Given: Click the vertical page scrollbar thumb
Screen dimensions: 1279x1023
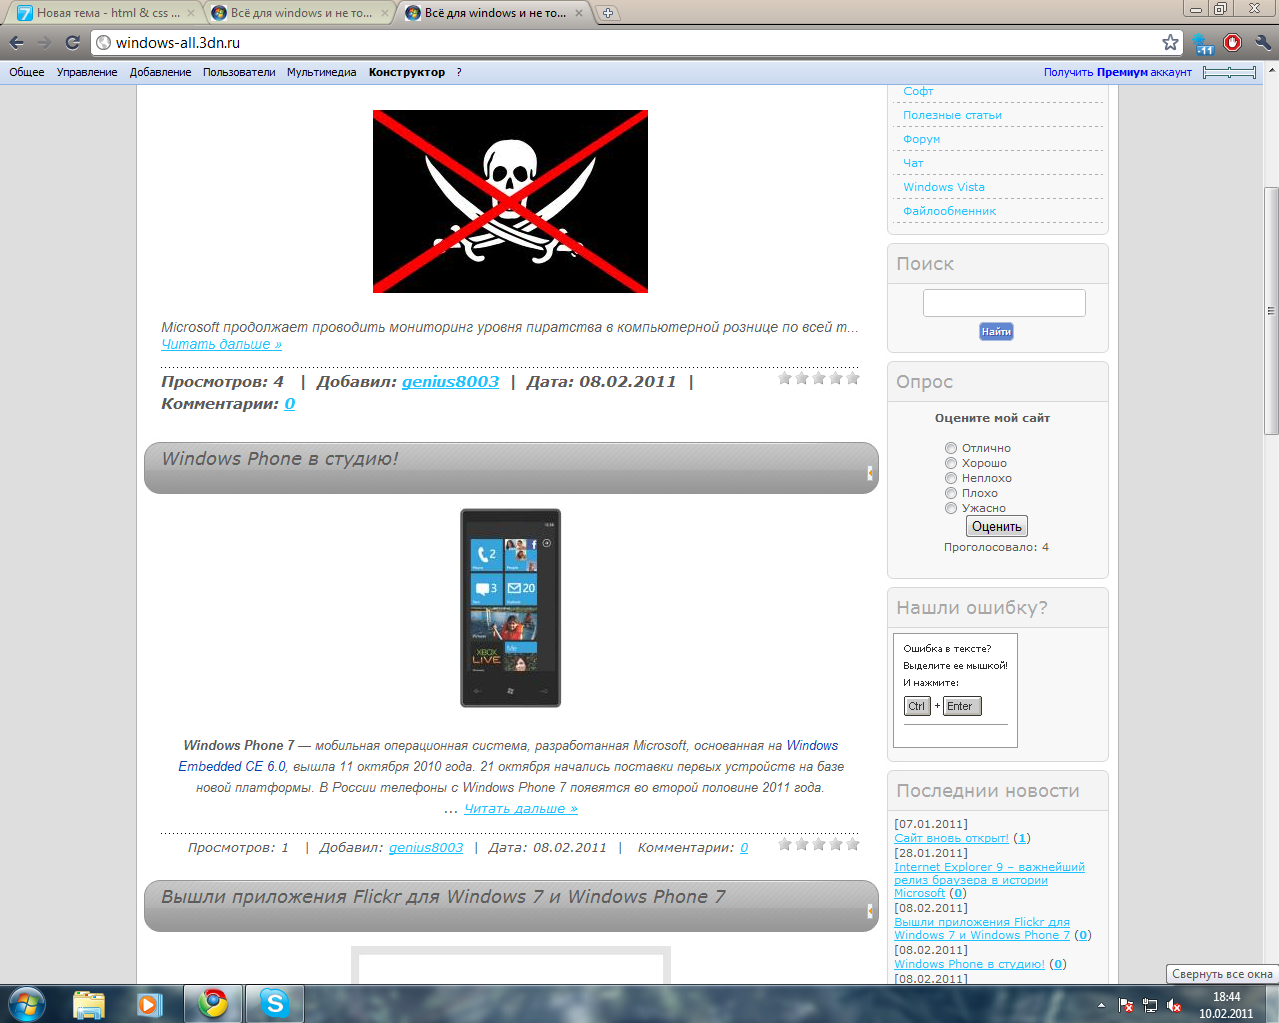Looking at the screenshot, I should point(1271,310).
